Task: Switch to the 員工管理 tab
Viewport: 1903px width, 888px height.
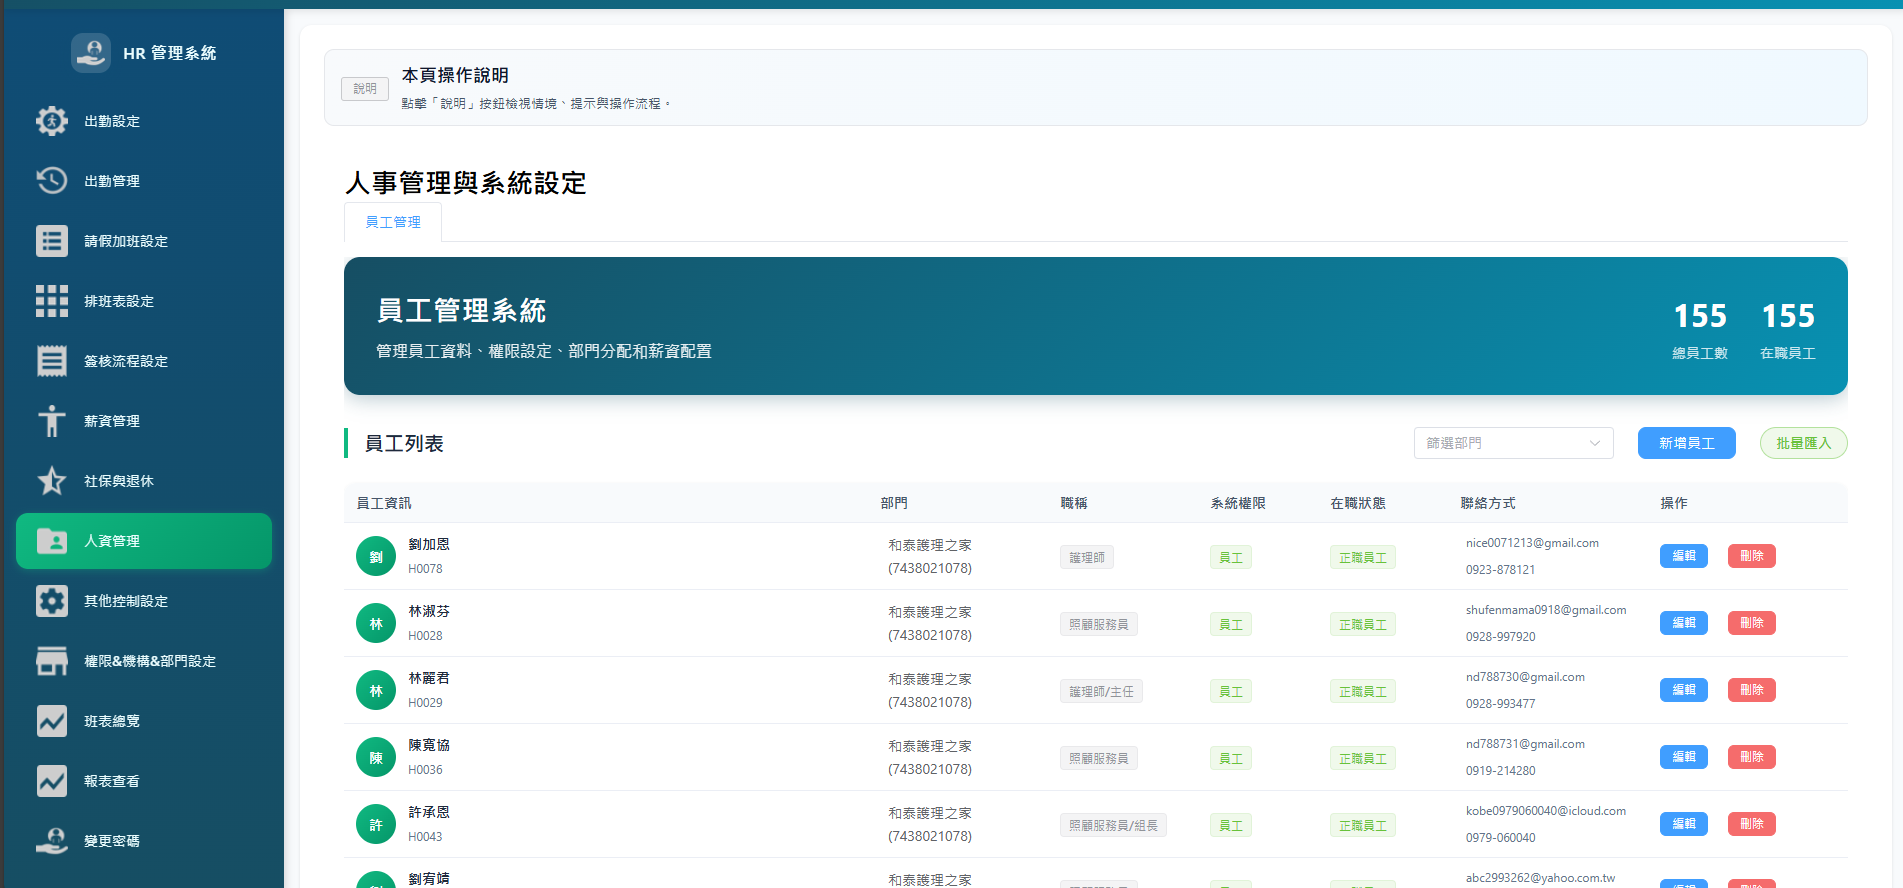Action: pyautogui.click(x=393, y=222)
